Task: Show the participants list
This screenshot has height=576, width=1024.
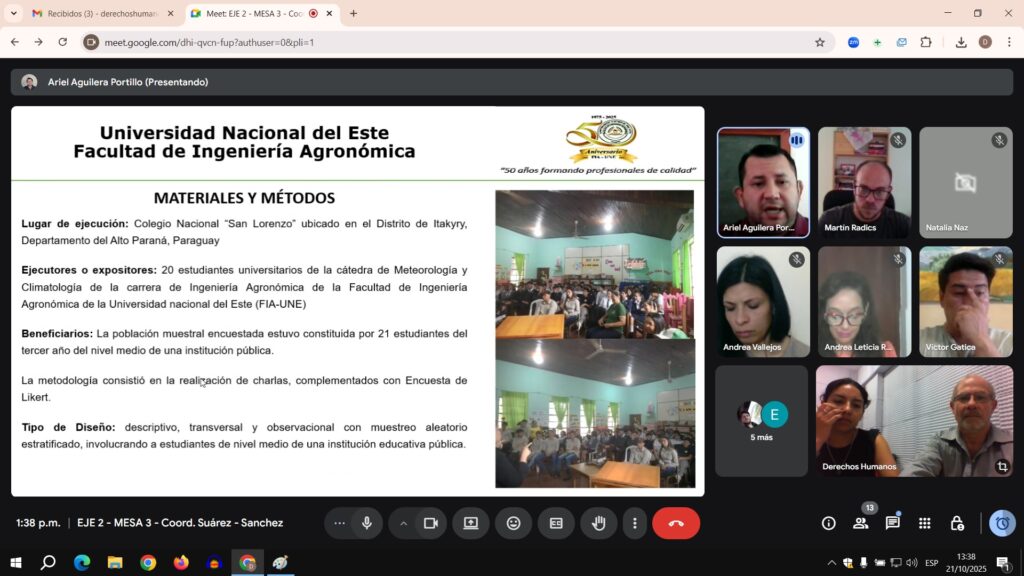Action: 861,522
